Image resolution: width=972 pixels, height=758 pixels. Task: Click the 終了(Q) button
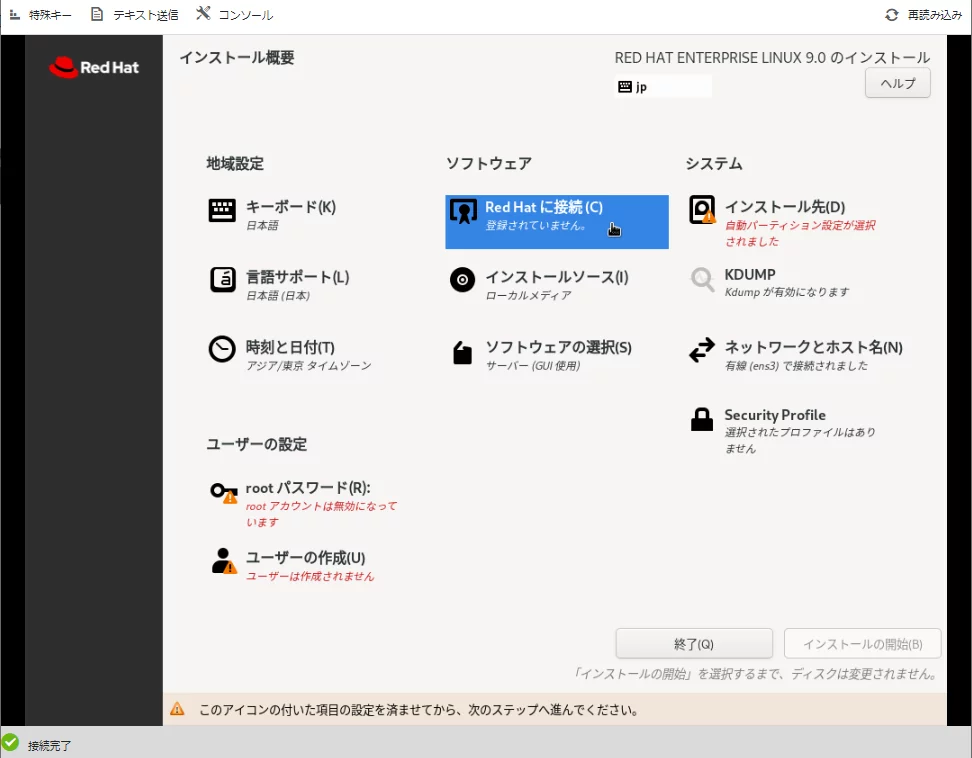[x=694, y=644]
